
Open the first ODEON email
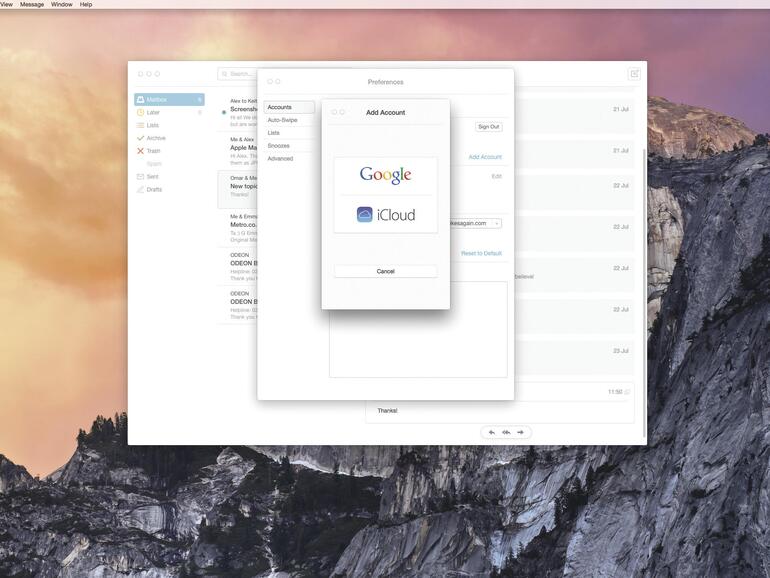tap(237, 267)
